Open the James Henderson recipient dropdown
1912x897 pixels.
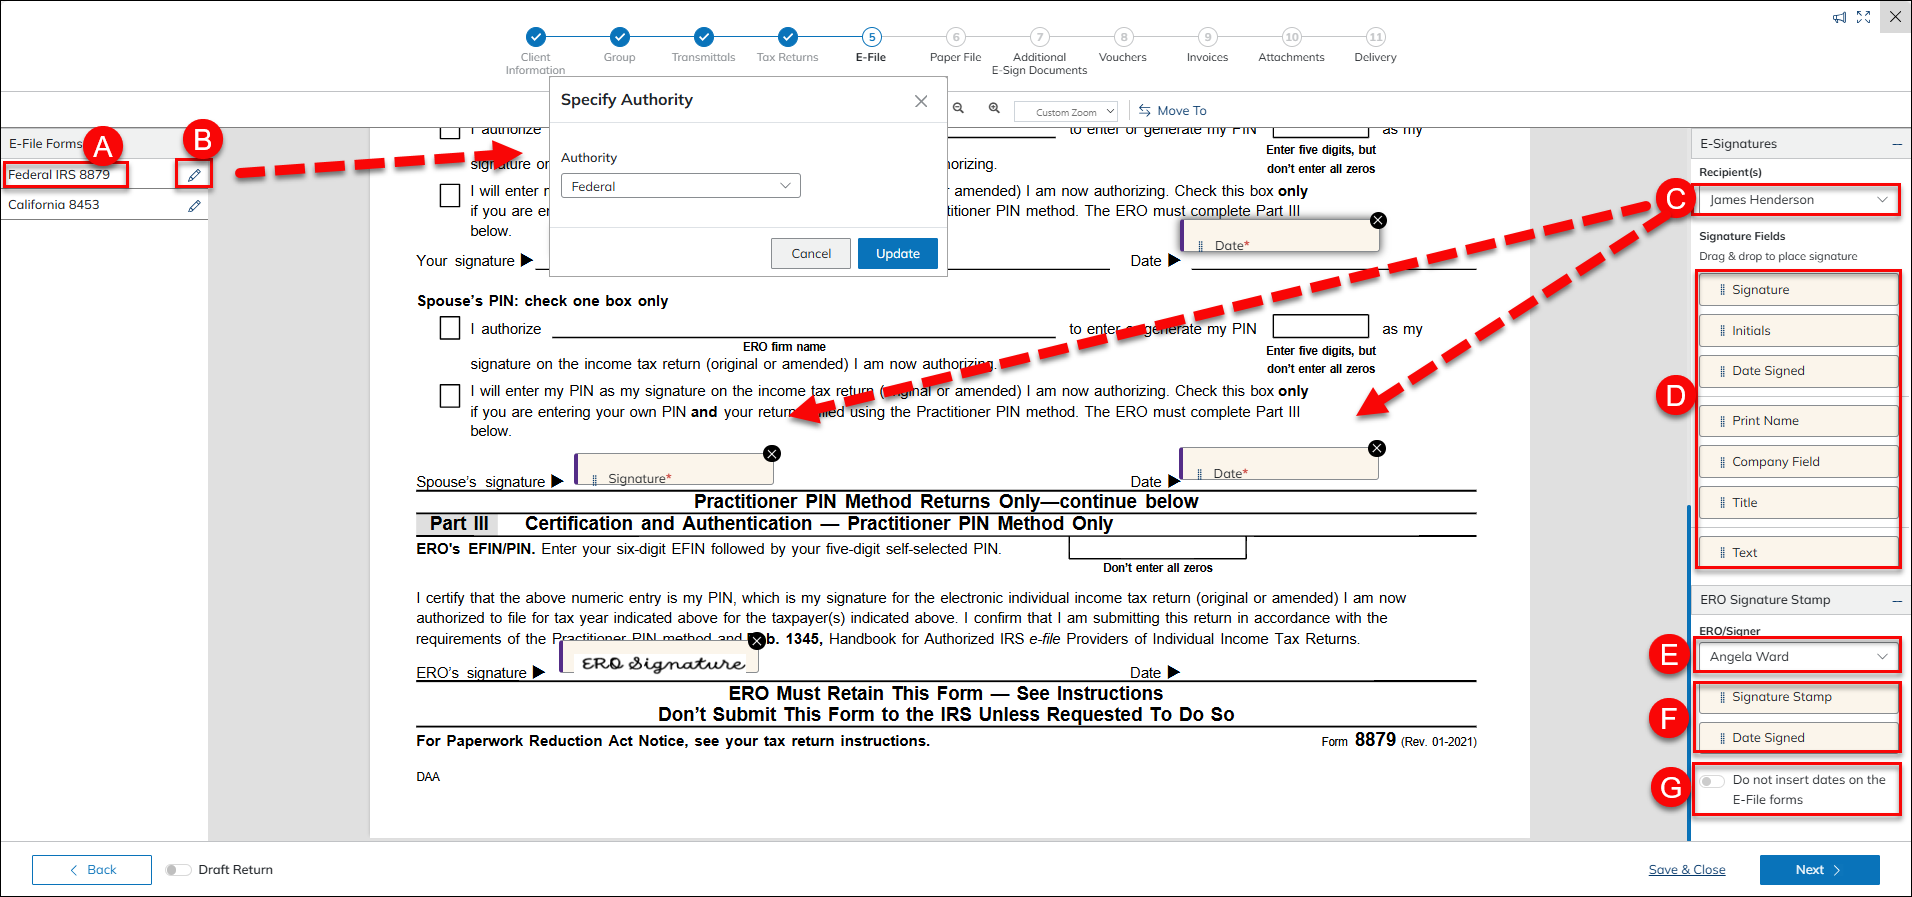click(x=1797, y=200)
